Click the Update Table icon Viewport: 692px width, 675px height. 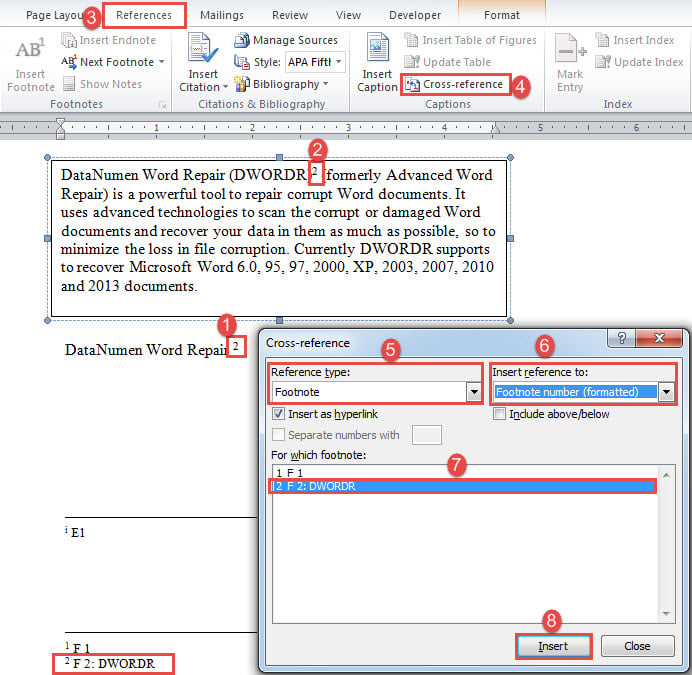point(412,62)
